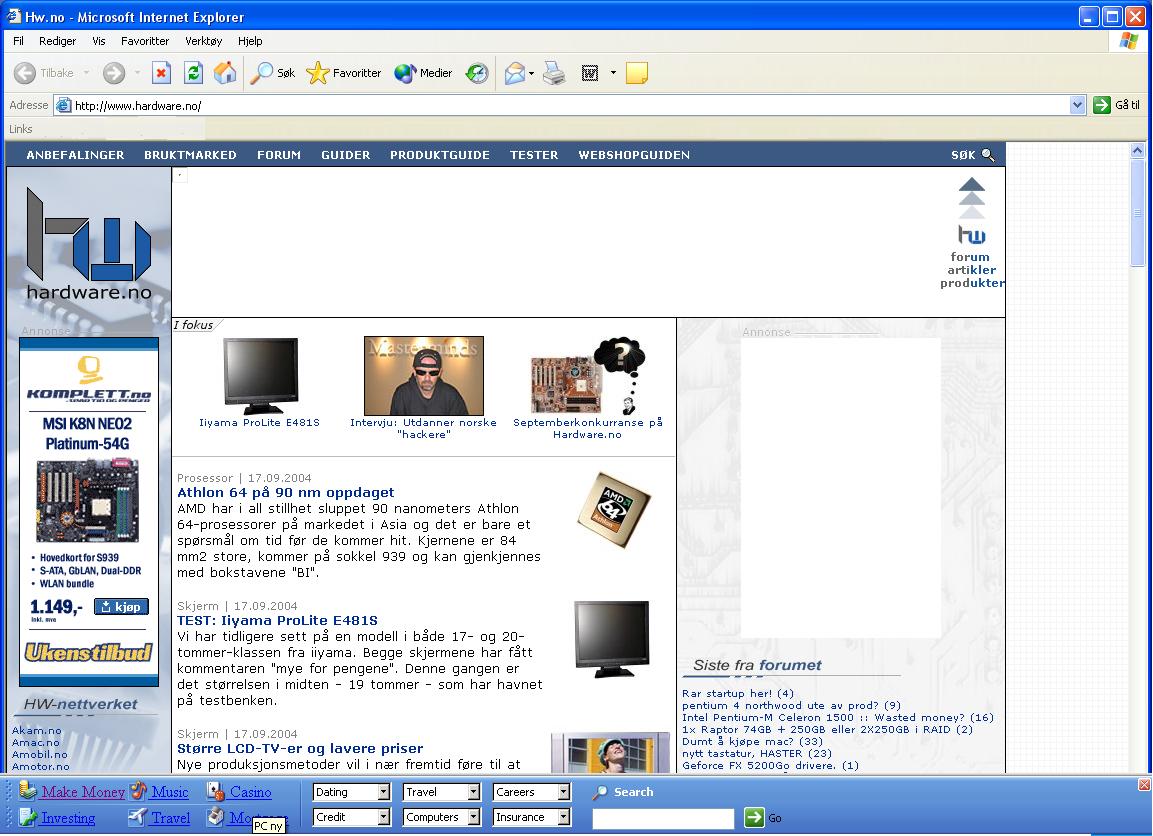This screenshot has height=836, width=1153.
Task: Open the Travel dropdown combo box
Action: click(442, 792)
